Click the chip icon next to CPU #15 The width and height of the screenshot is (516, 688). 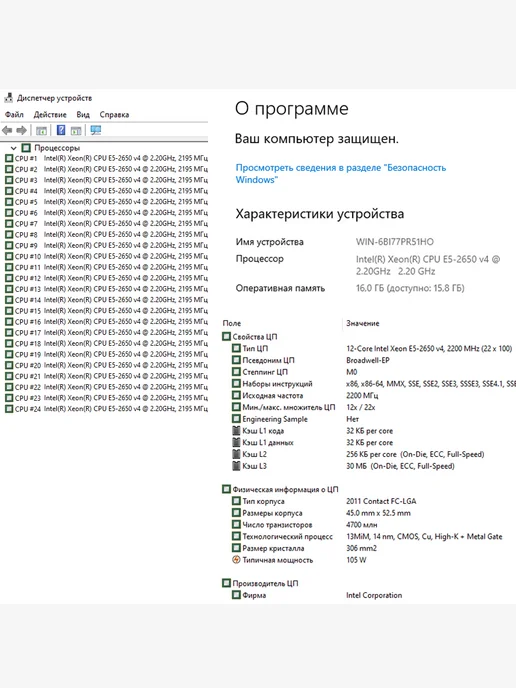(x=9, y=311)
